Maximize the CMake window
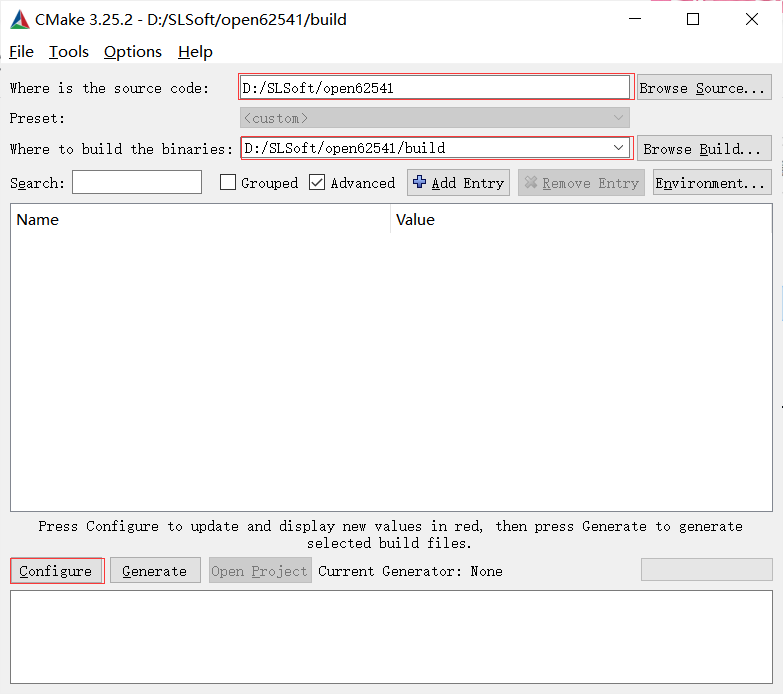 coord(693,19)
